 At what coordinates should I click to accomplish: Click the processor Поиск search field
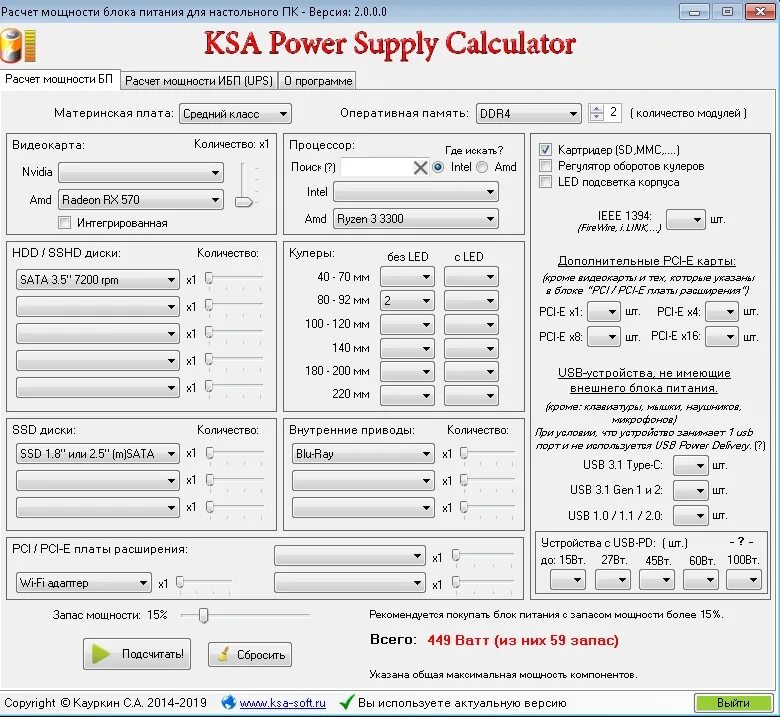377,168
